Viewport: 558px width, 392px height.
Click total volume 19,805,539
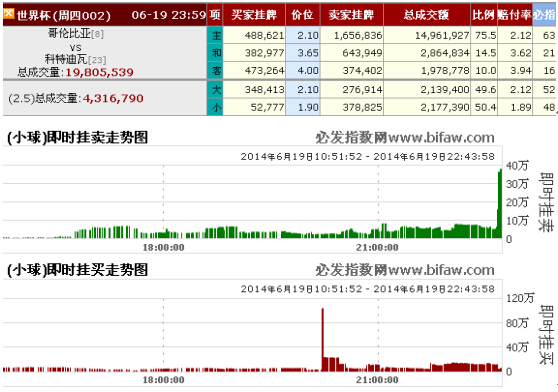coord(99,73)
